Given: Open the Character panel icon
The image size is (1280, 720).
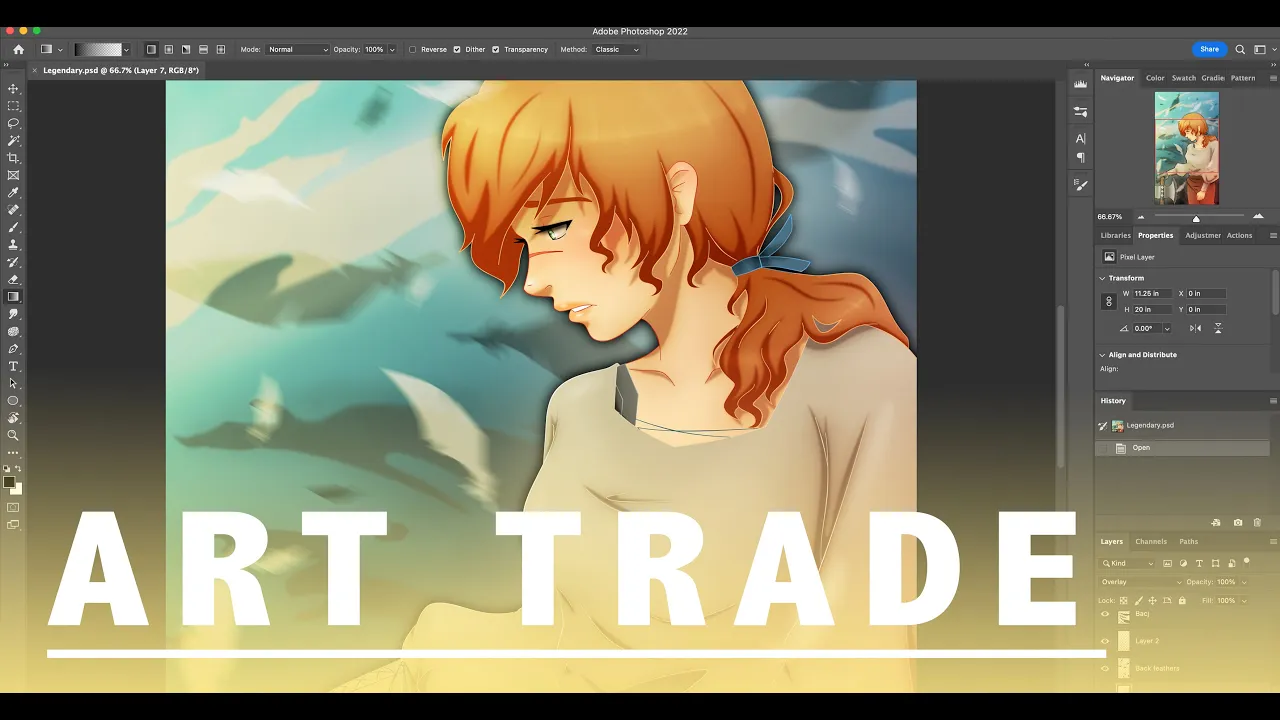Looking at the screenshot, I should coord(1080,139).
